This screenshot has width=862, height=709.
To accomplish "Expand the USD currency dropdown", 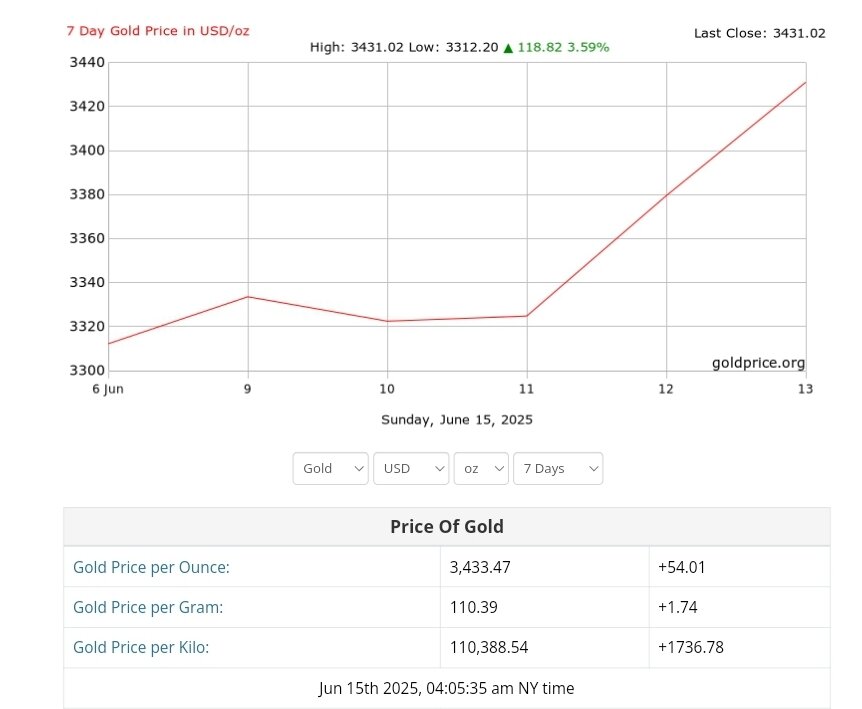I will coord(410,468).
